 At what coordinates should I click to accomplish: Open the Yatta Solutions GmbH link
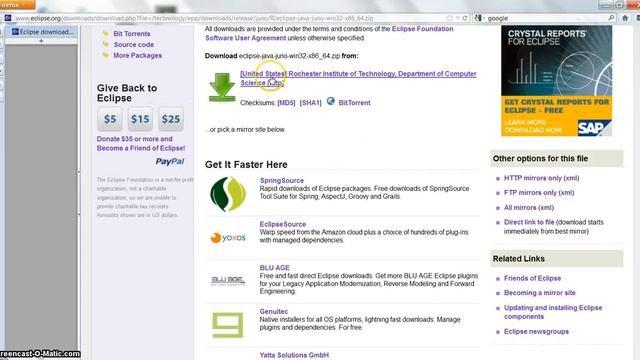(294, 355)
